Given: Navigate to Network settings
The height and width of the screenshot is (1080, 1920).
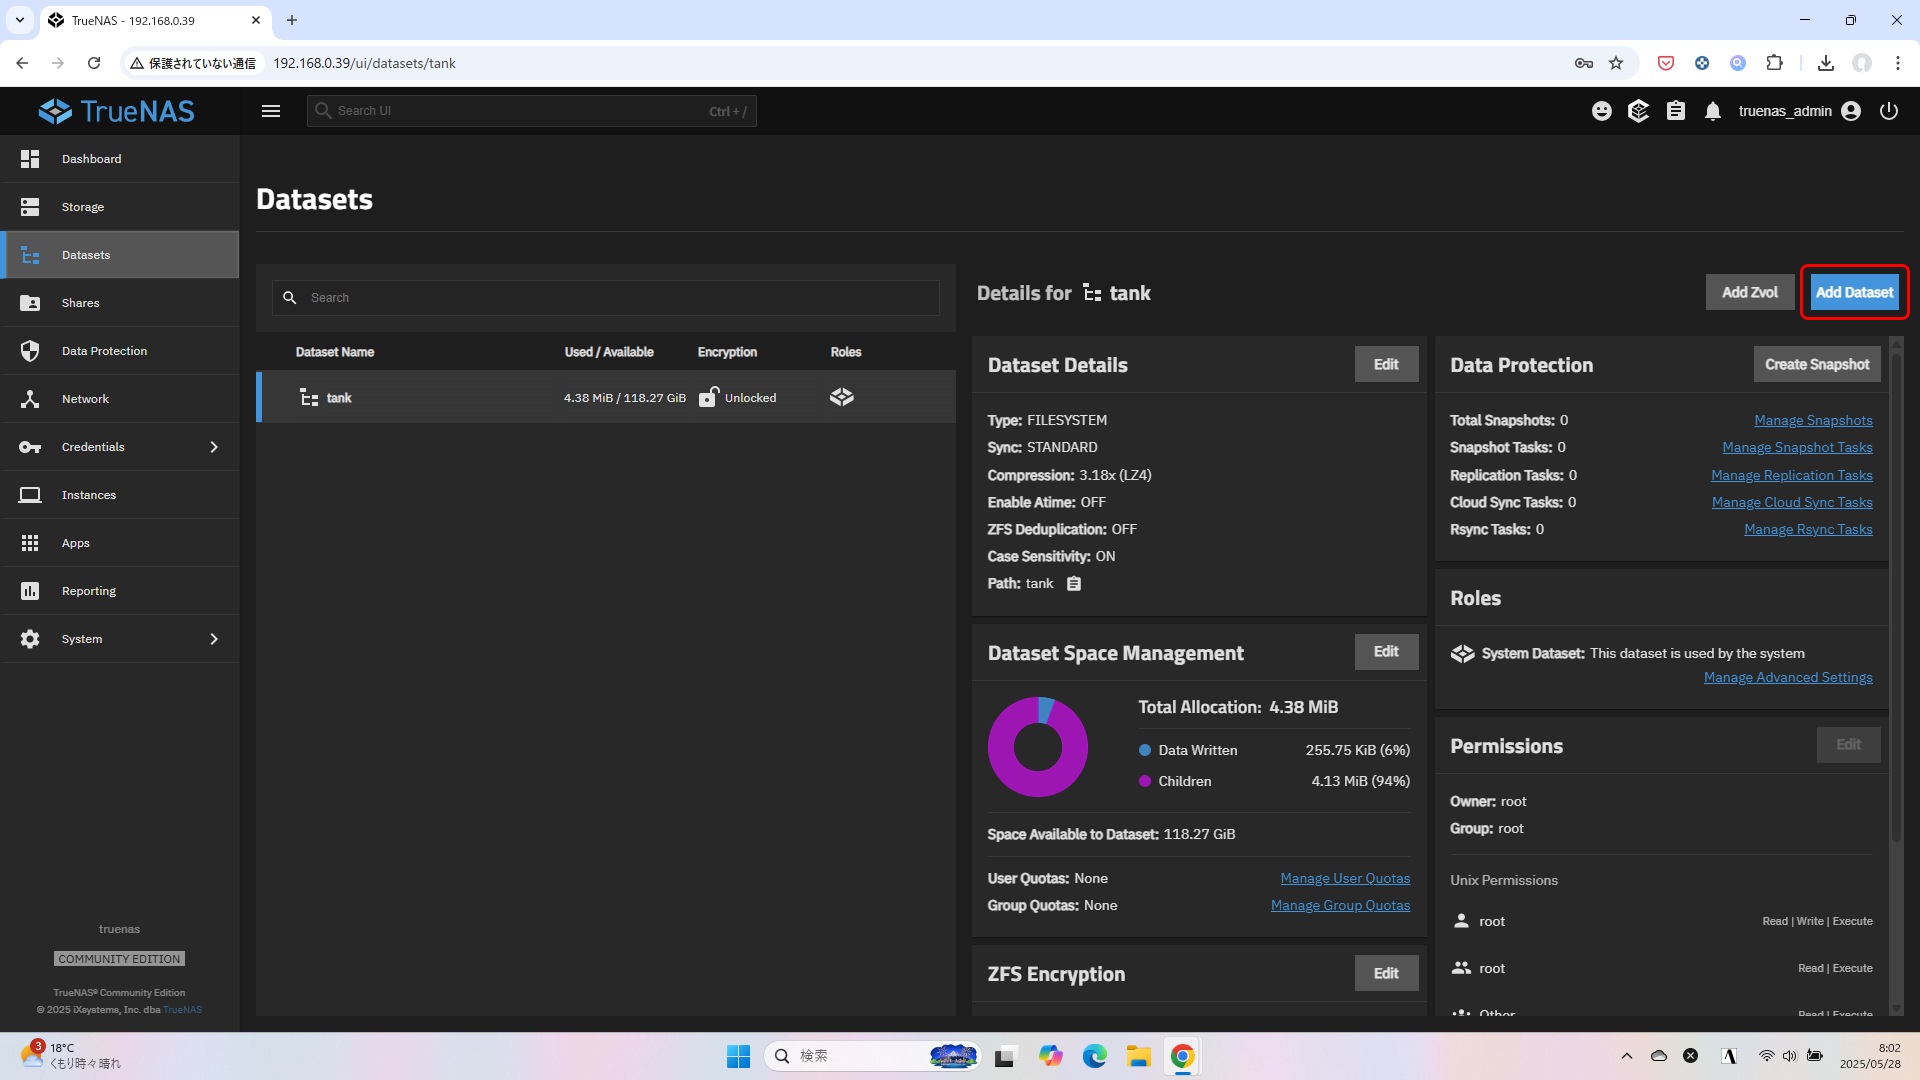Looking at the screenshot, I should (120, 399).
